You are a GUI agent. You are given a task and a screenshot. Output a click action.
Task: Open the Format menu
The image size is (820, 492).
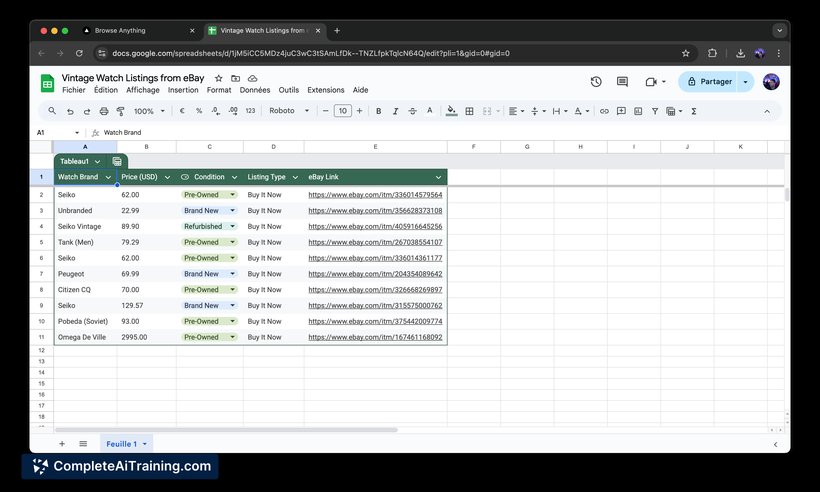[x=219, y=90]
